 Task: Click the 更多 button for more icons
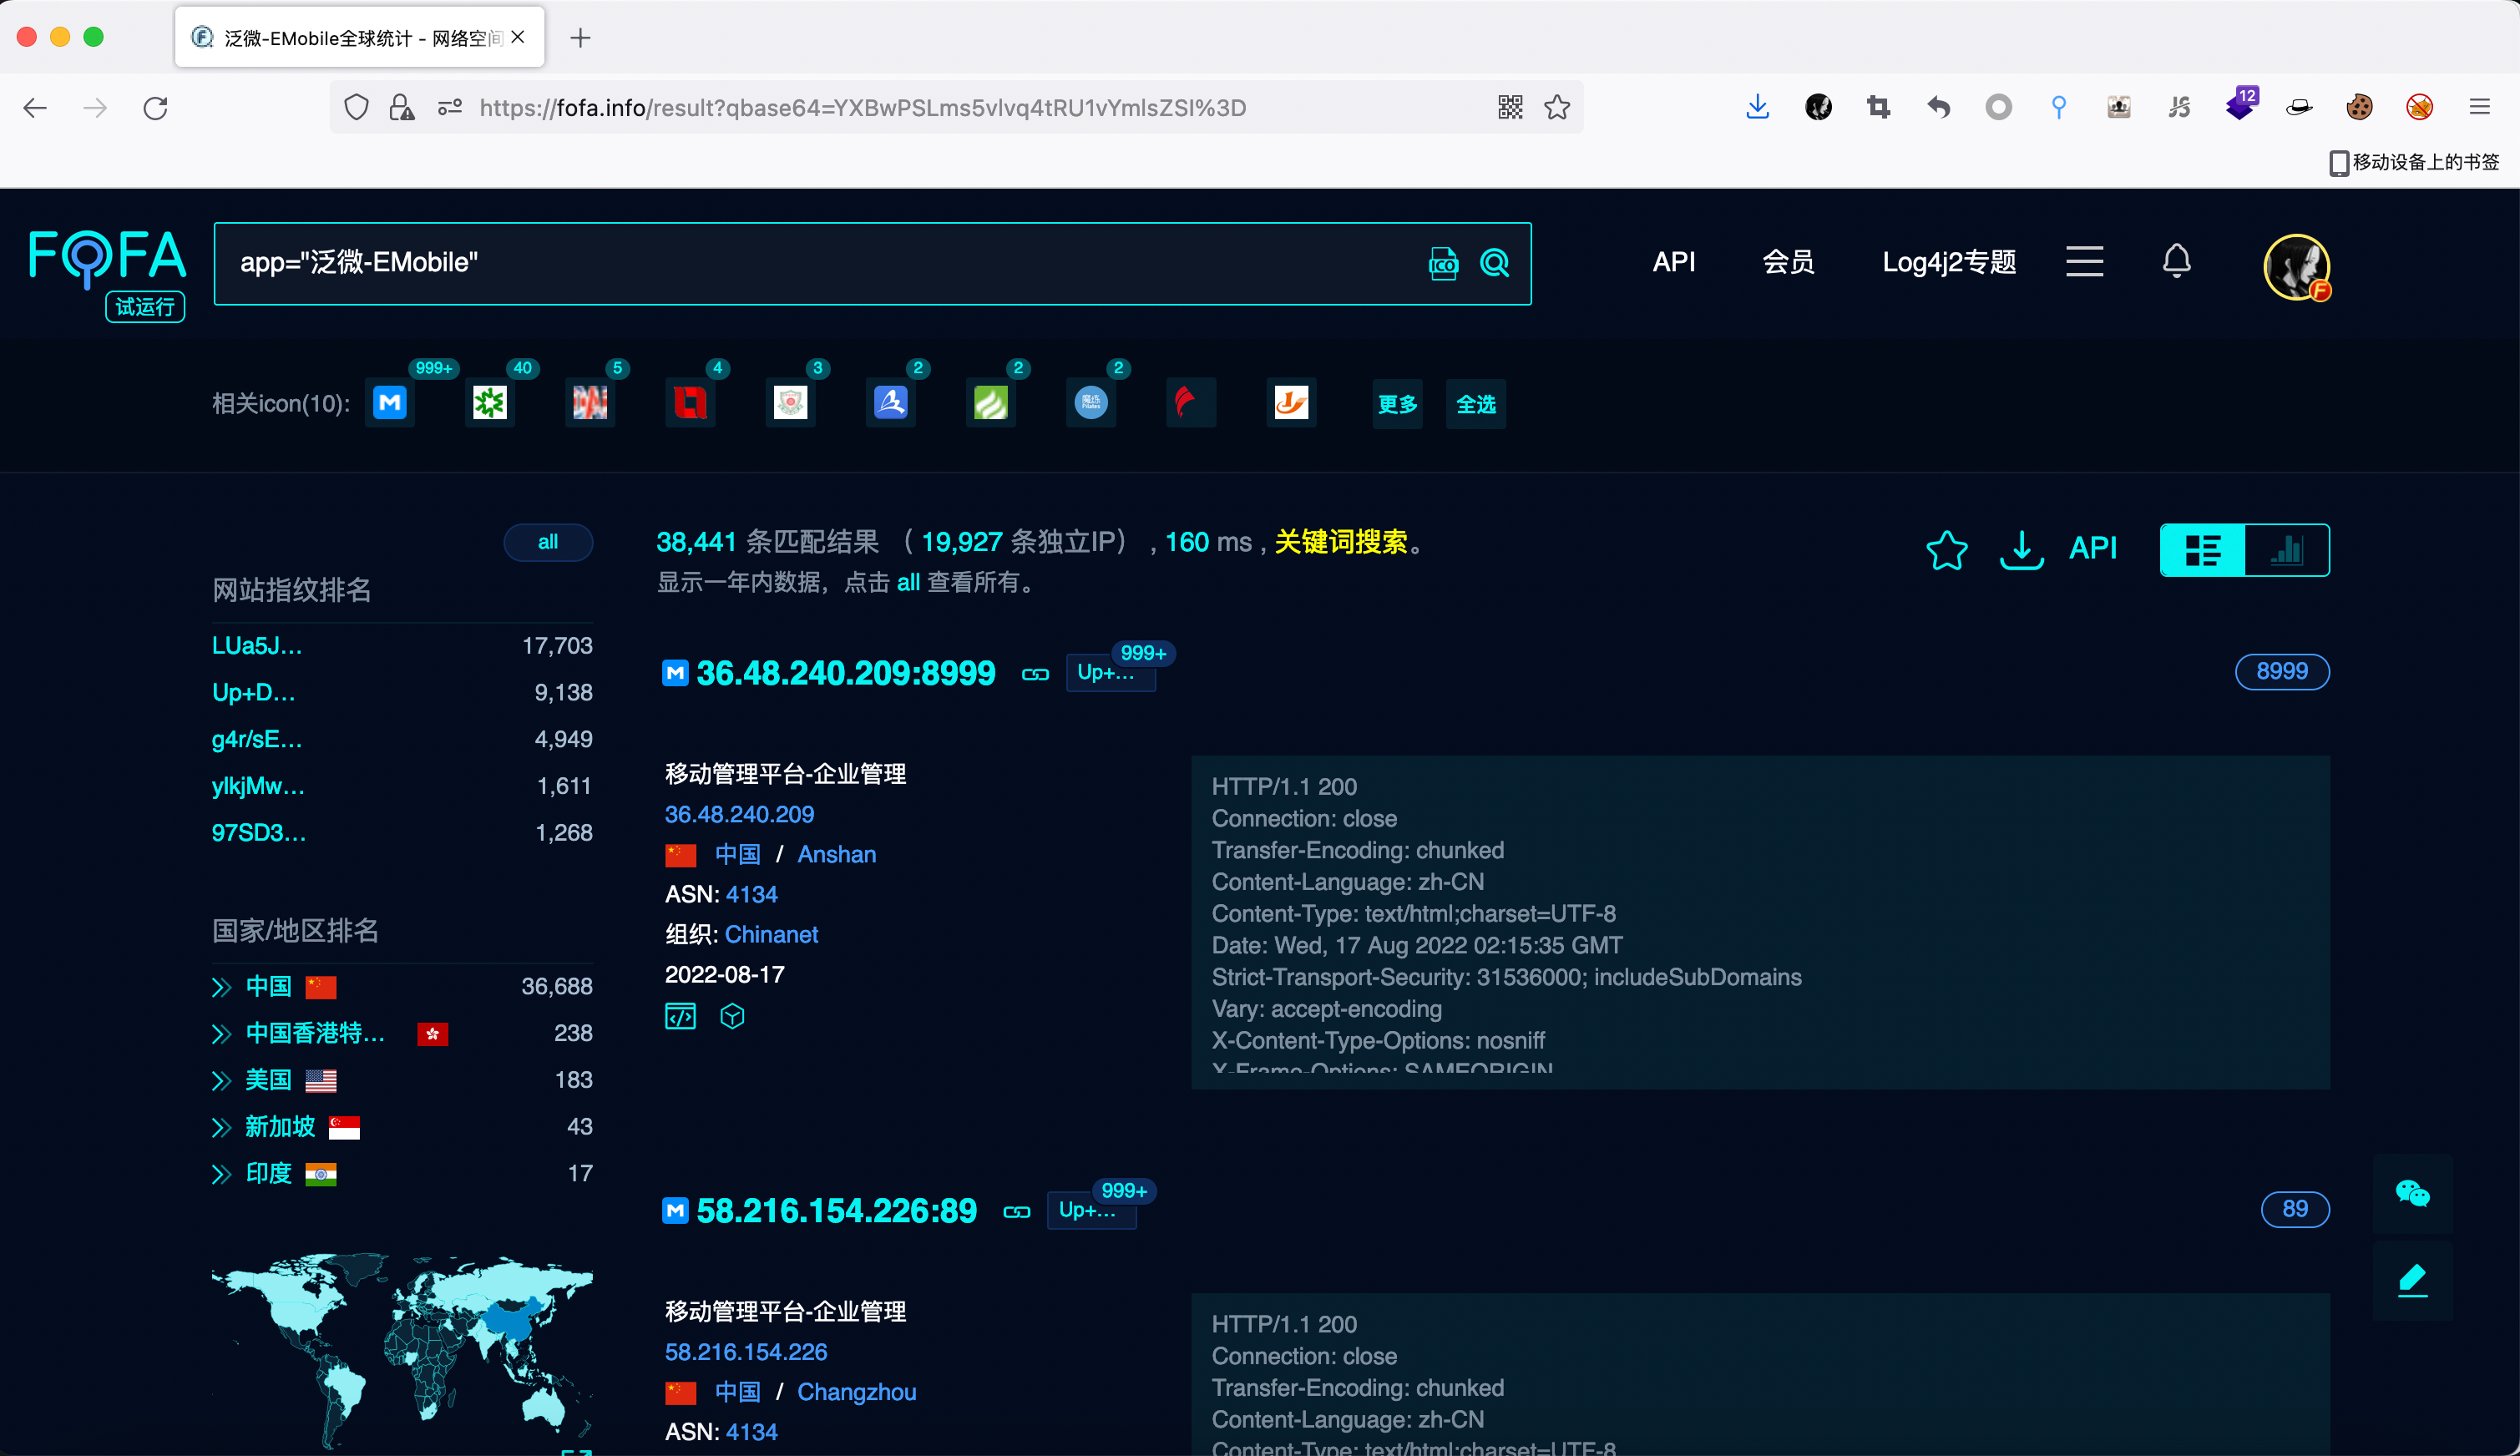(1397, 403)
